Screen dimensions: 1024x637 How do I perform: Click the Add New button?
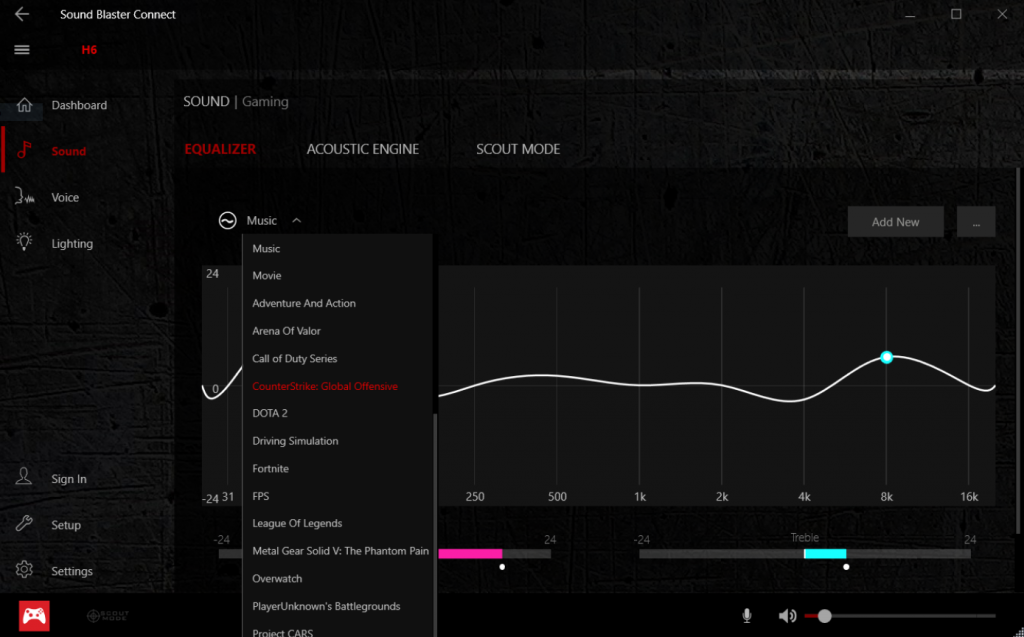(895, 222)
